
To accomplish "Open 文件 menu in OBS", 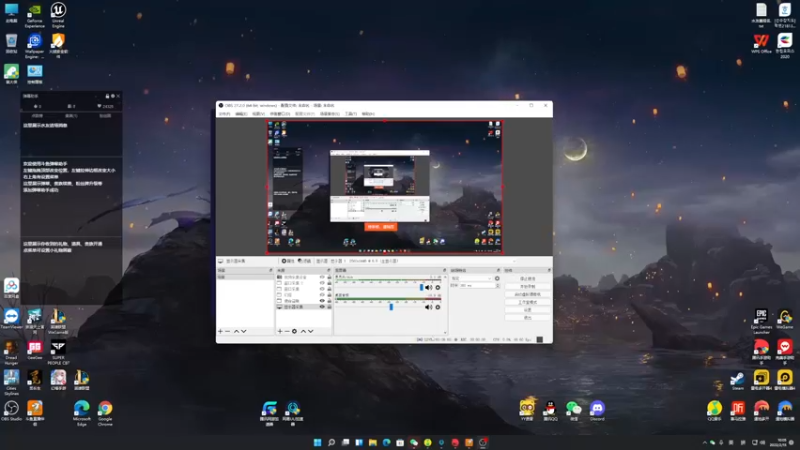I will pos(224,114).
